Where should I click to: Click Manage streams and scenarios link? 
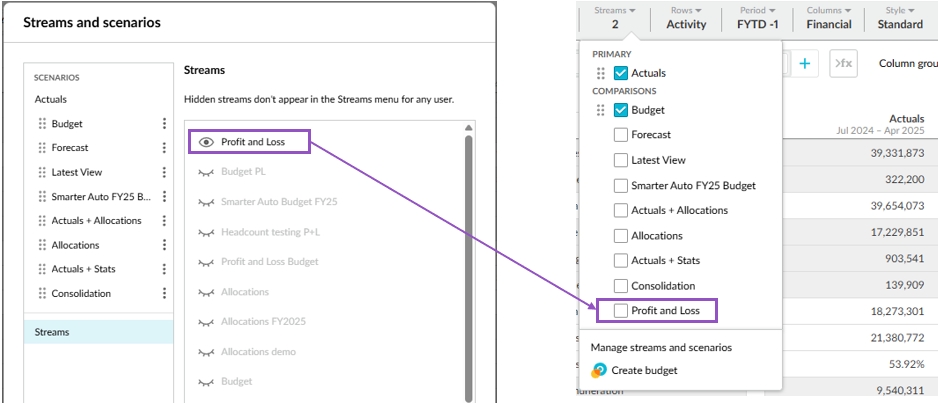point(661,347)
